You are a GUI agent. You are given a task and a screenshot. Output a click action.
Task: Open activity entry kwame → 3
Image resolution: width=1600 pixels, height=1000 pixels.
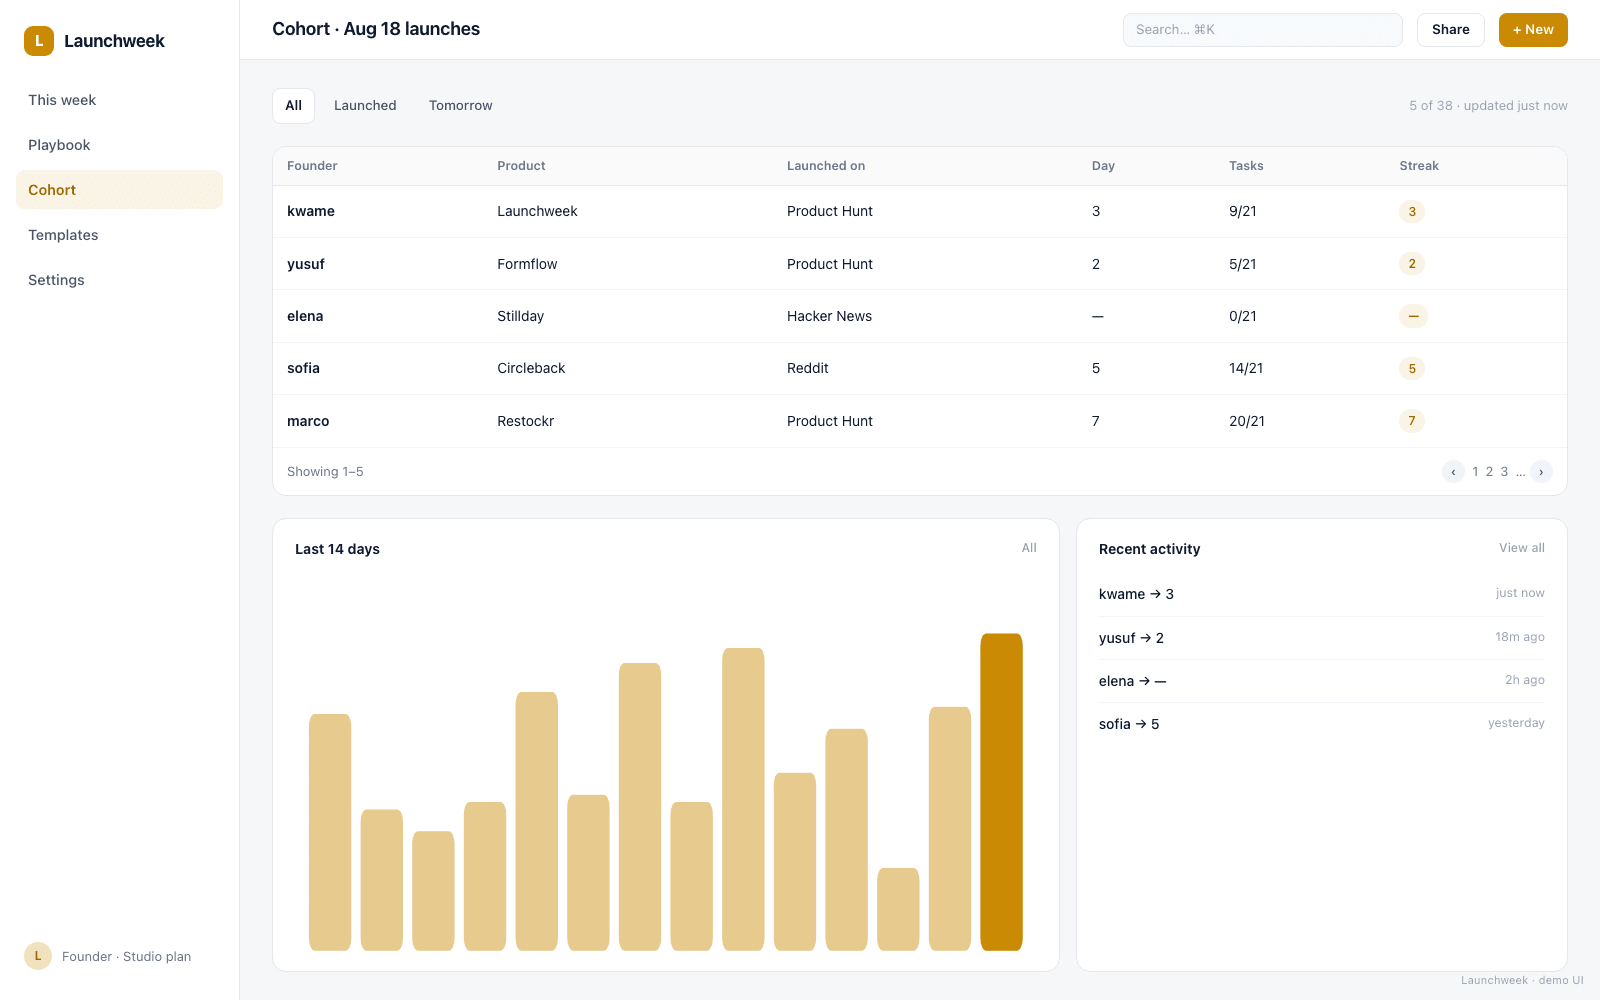(1322, 594)
